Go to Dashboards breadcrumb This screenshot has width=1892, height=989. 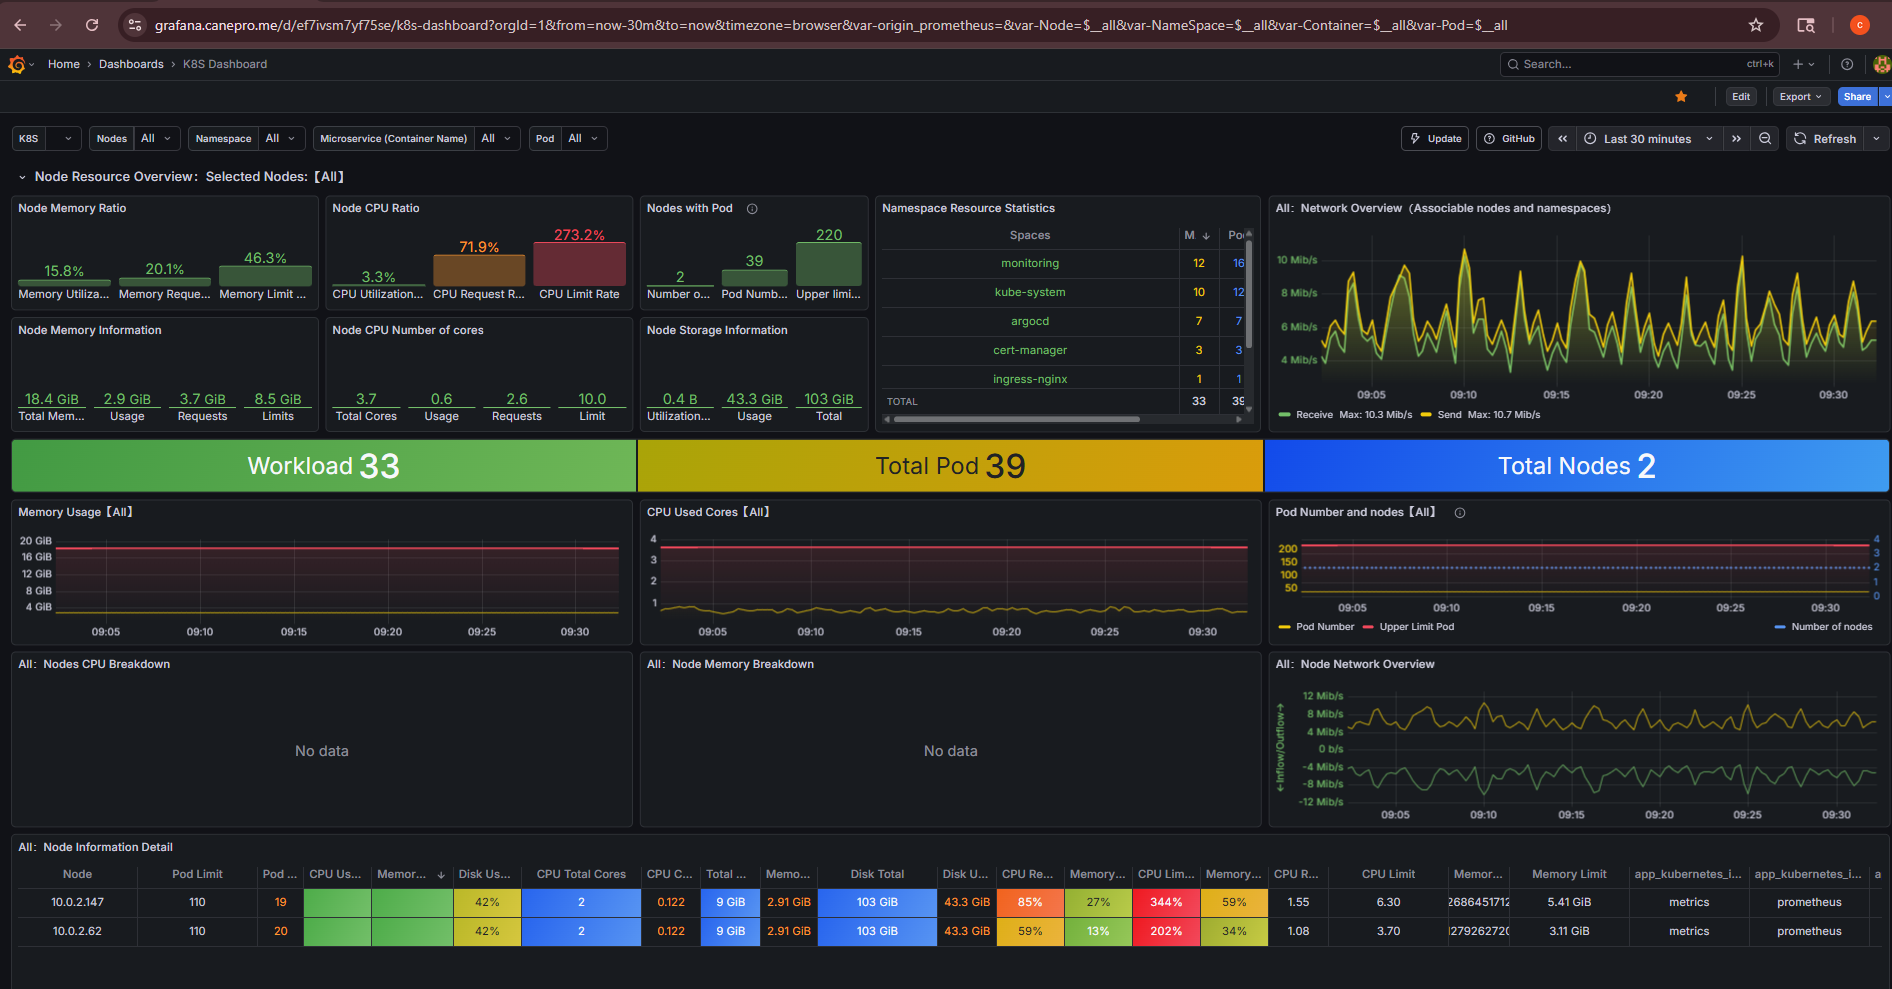[x=131, y=64]
